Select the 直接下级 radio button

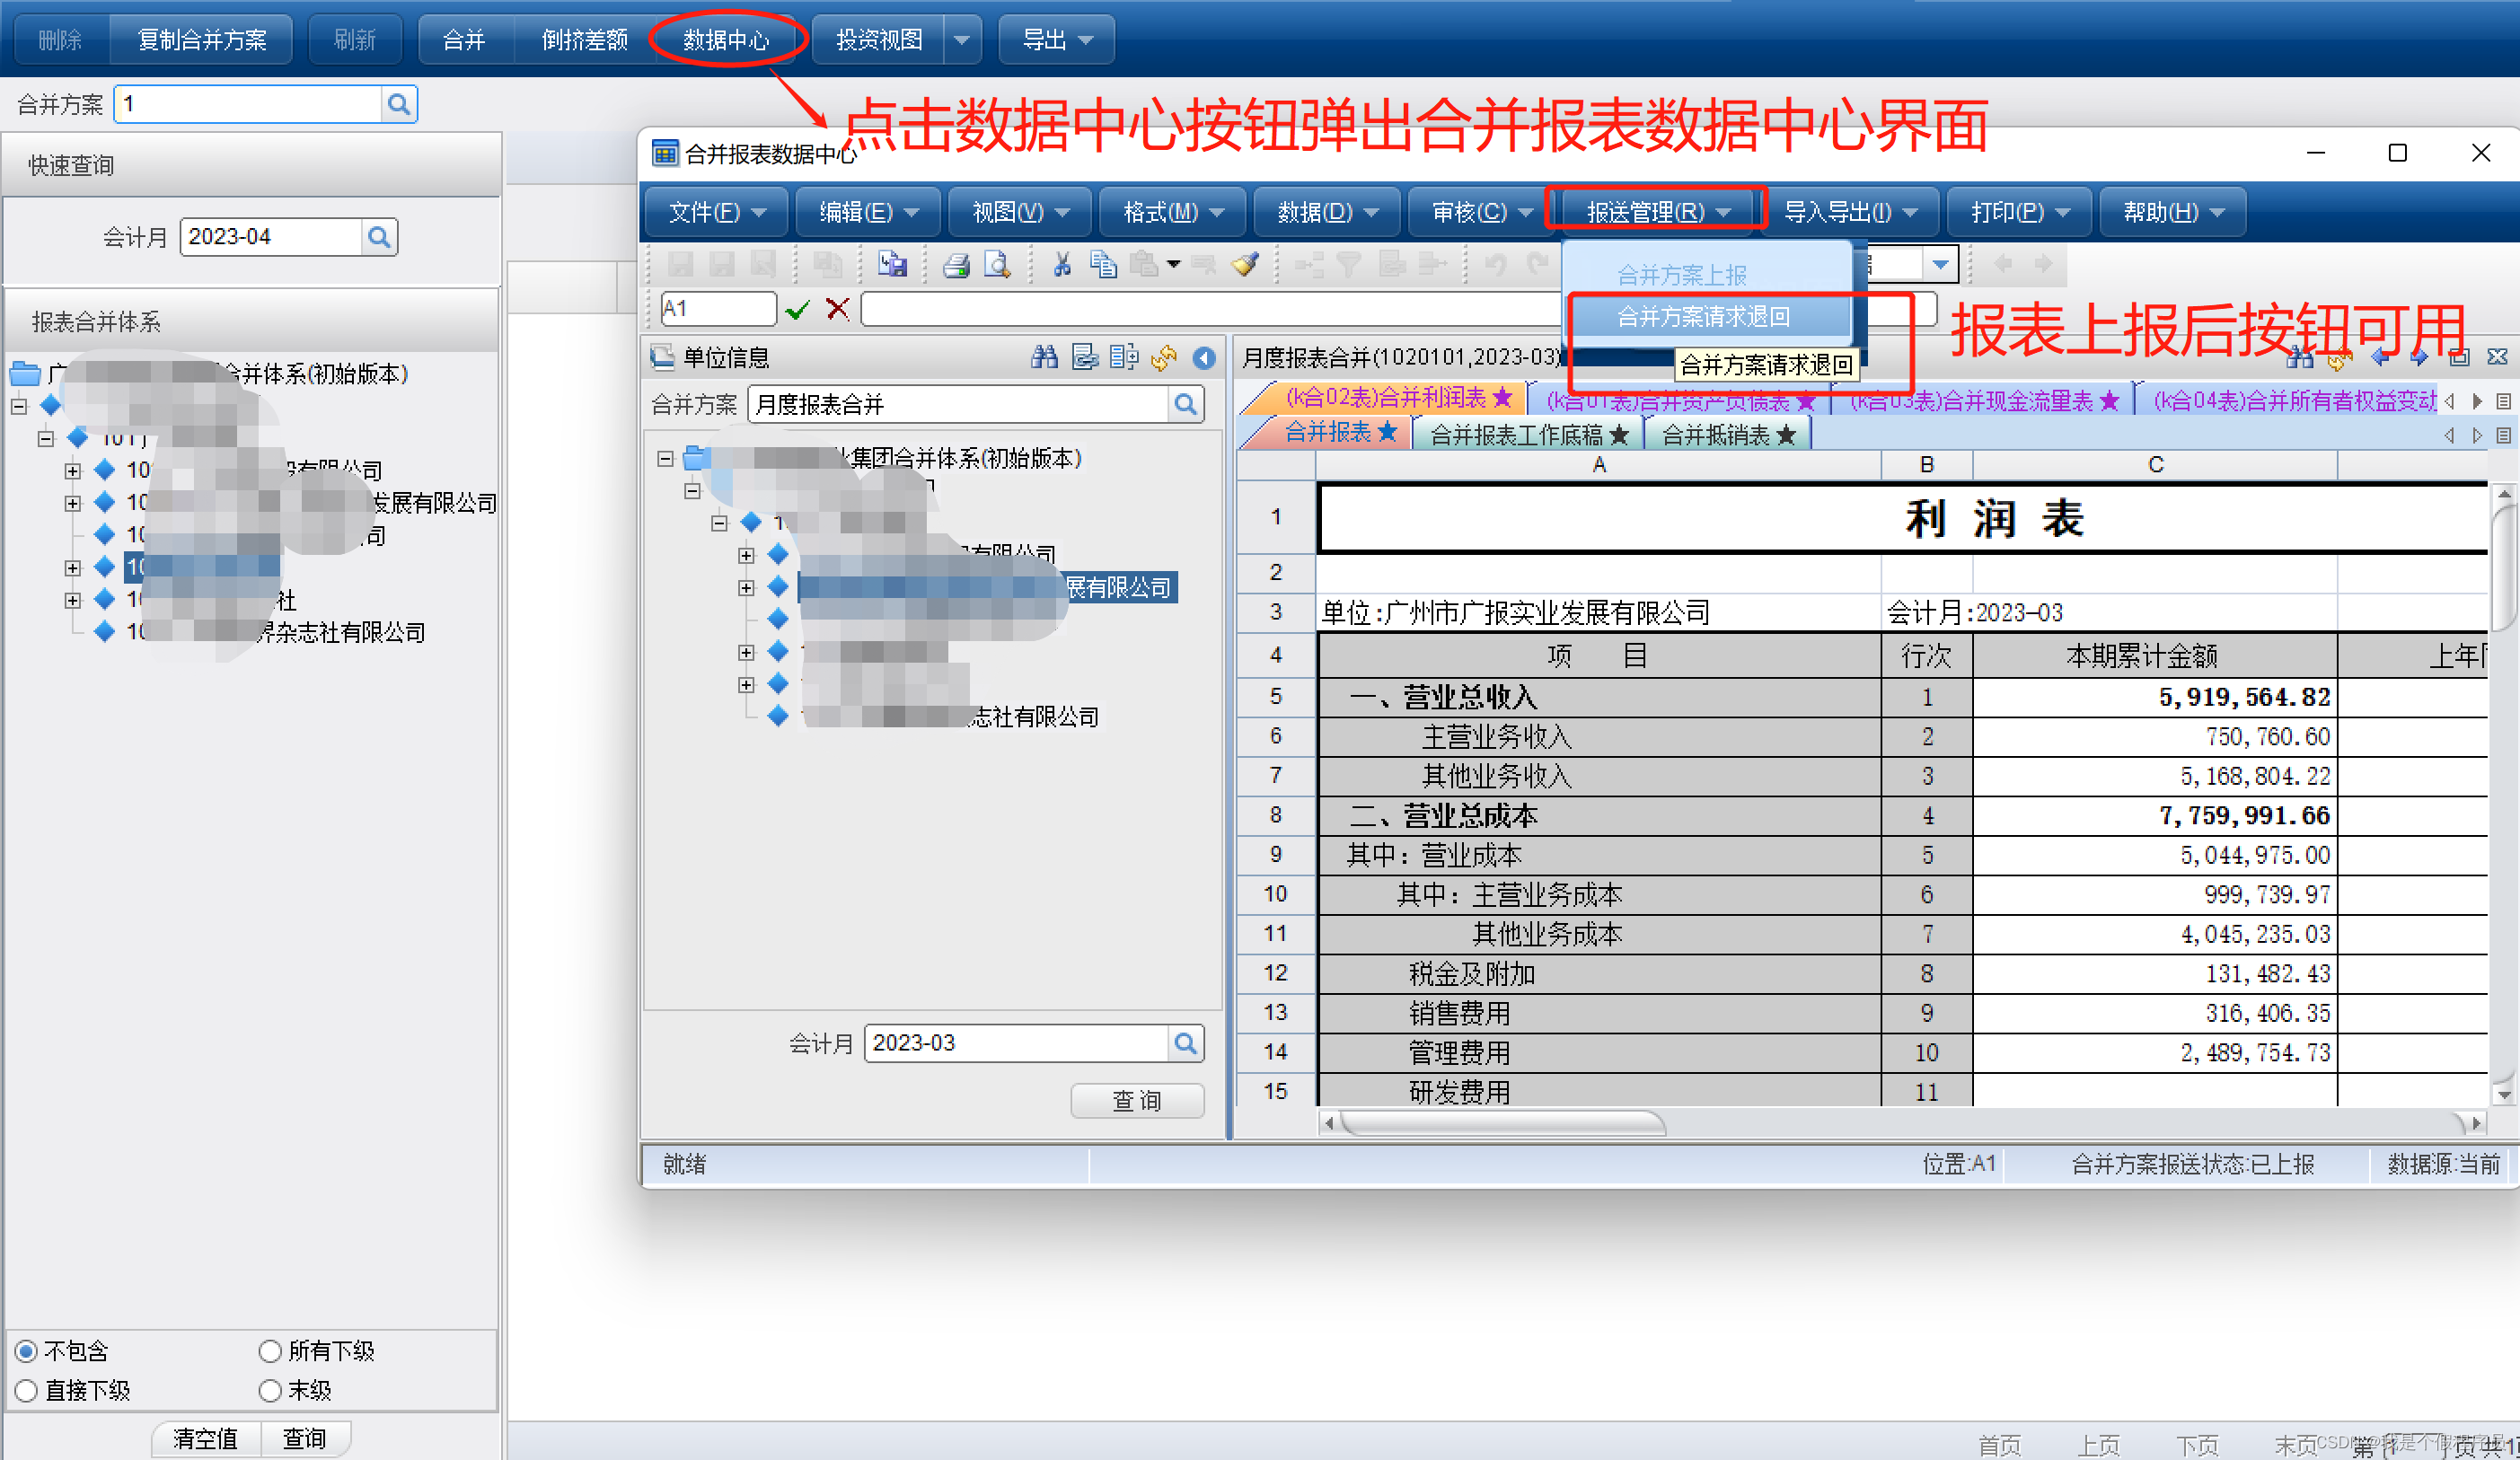coord(27,1391)
